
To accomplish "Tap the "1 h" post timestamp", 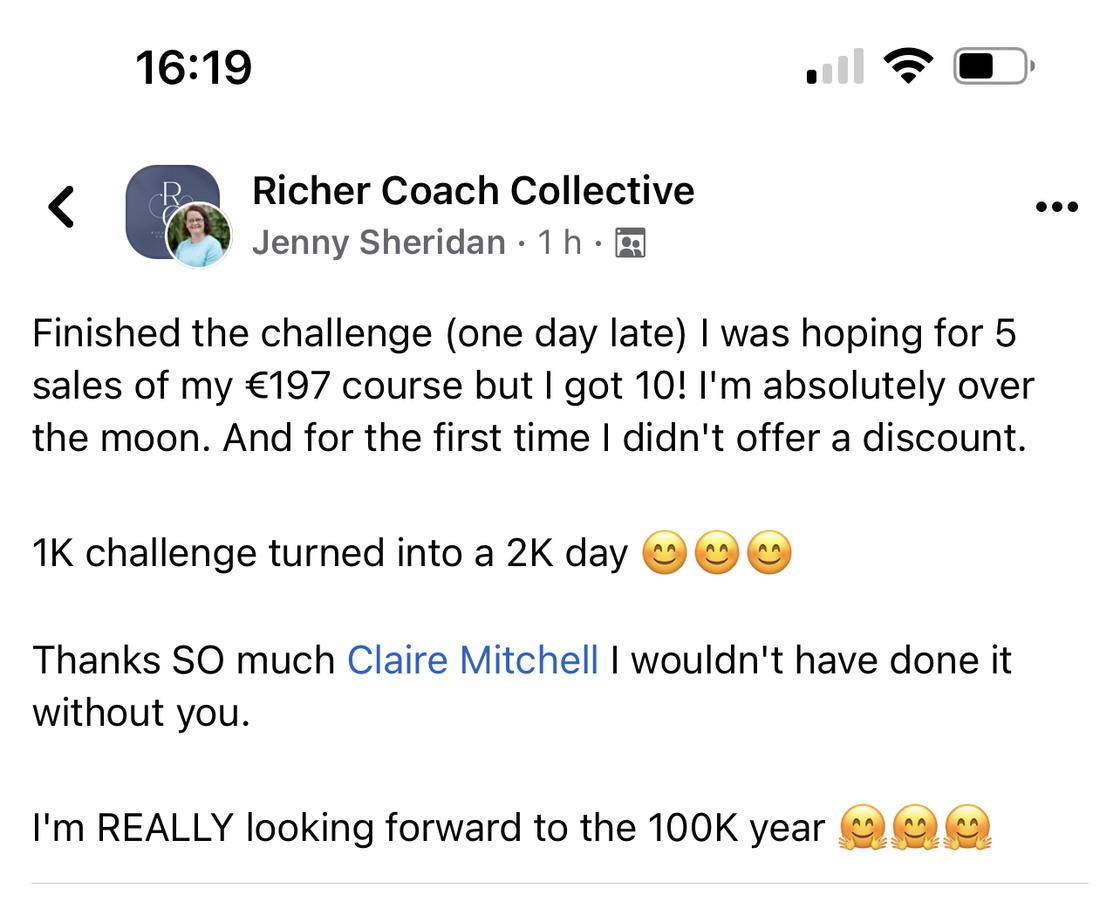I will tap(560, 242).
